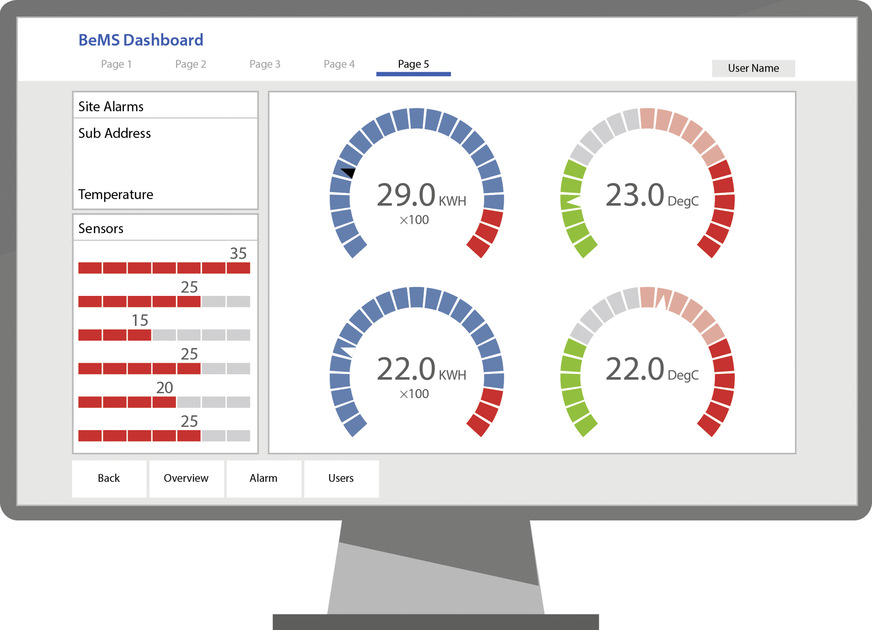Open the Overview button
Viewport: 872px width, 630px height.
pyautogui.click(x=186, y=478)
